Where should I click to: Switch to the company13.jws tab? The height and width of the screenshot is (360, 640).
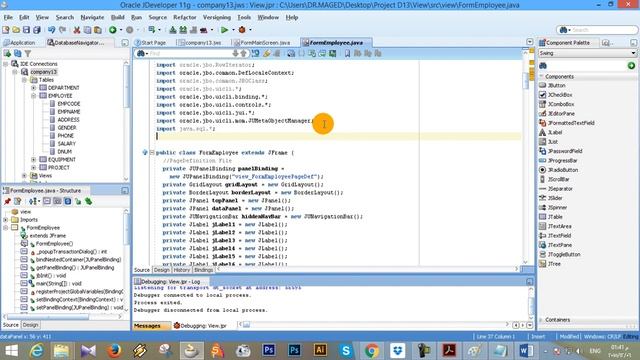tap(200, 42)
